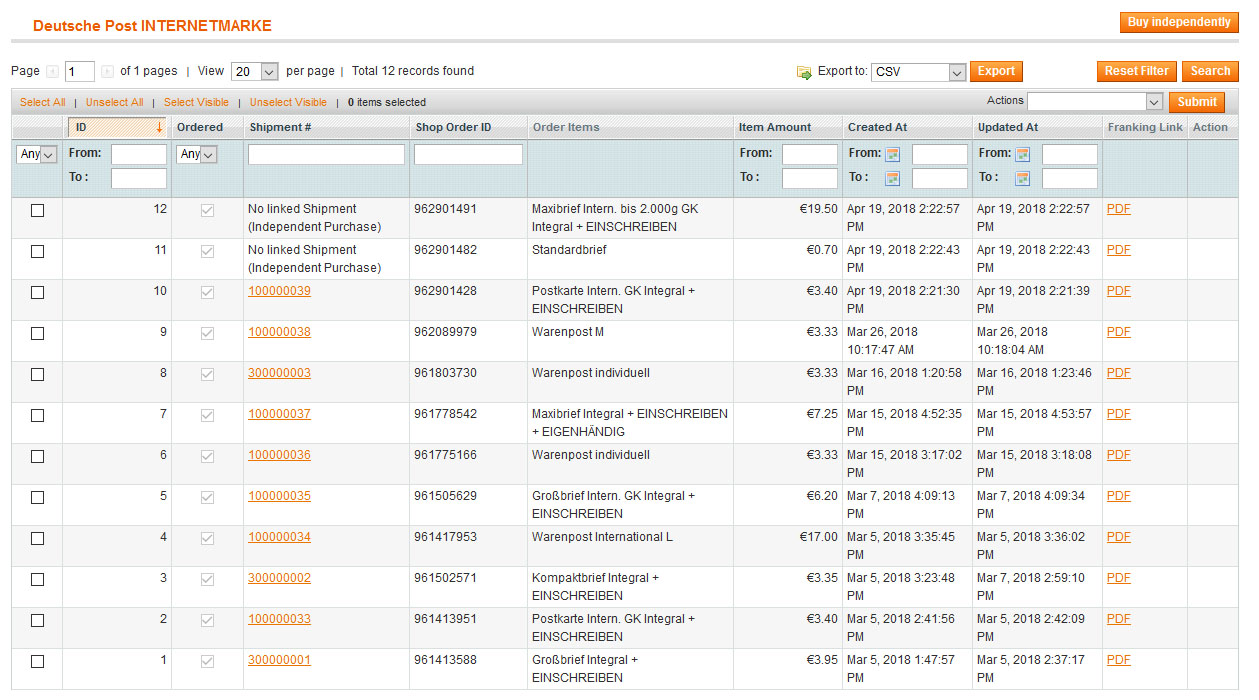This screenshot has height=700, width=1259.
Task: Click the Updated At 'To' date field
Action: point(1070,178)
